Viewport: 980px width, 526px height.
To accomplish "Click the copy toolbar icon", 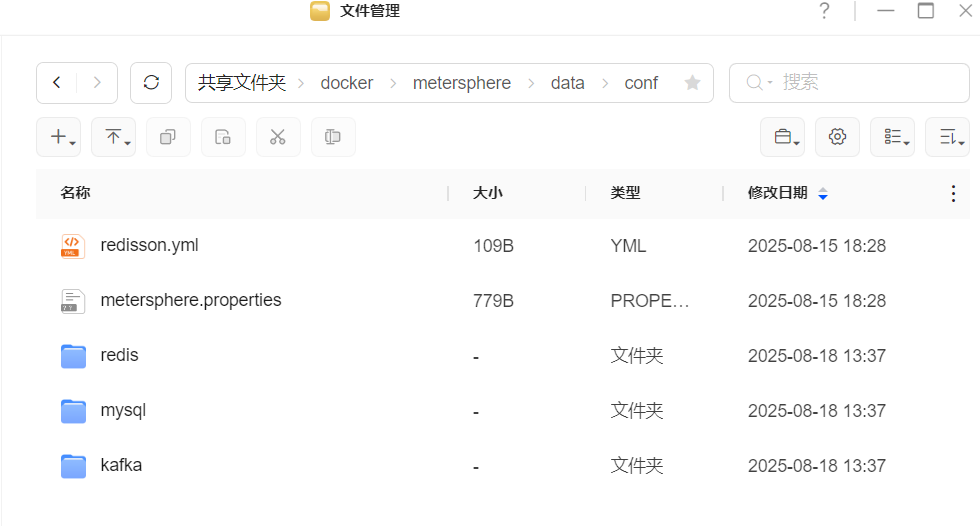I will tap(168, 138).
